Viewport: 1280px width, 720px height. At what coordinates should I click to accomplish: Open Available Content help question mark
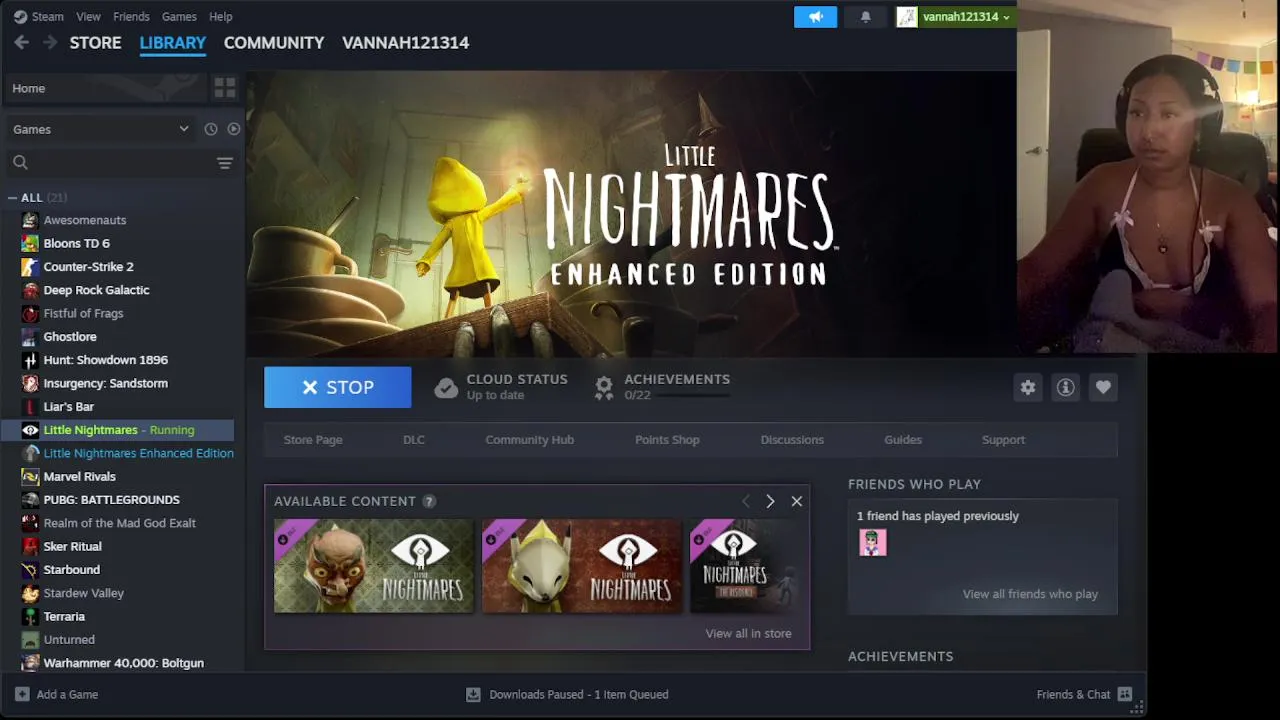429,501
